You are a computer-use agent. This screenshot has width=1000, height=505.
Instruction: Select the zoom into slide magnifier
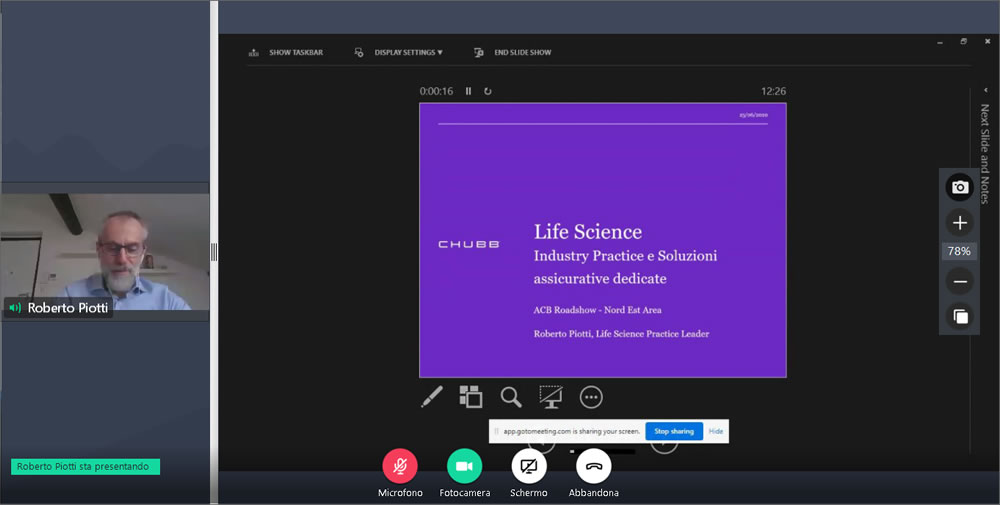tap(511, 397)
